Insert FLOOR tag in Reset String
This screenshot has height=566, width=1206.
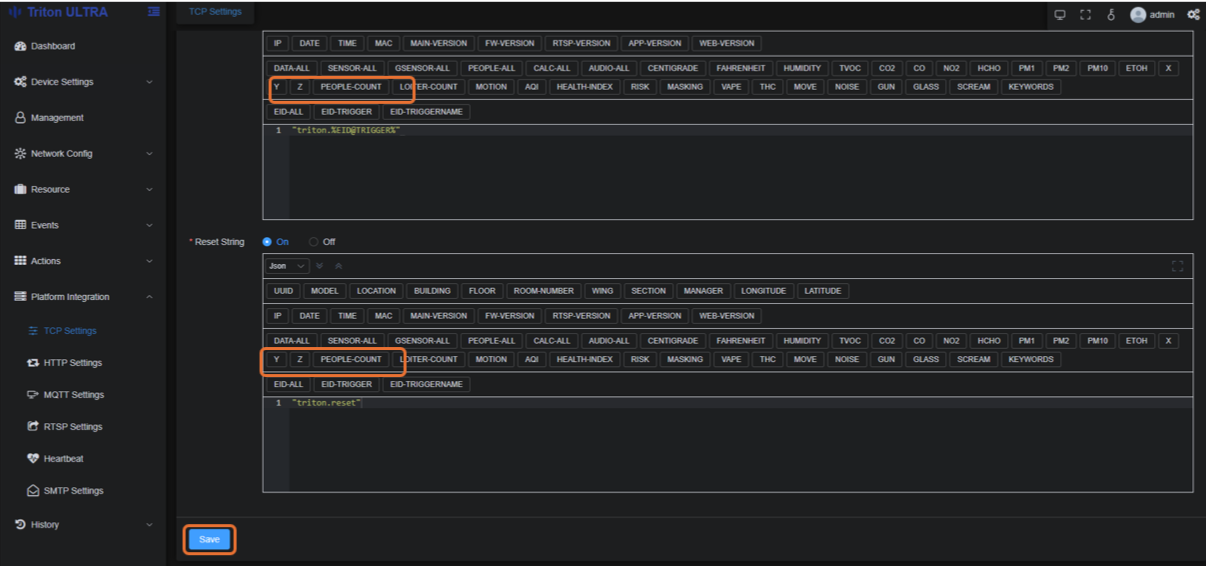coord(482,291)
